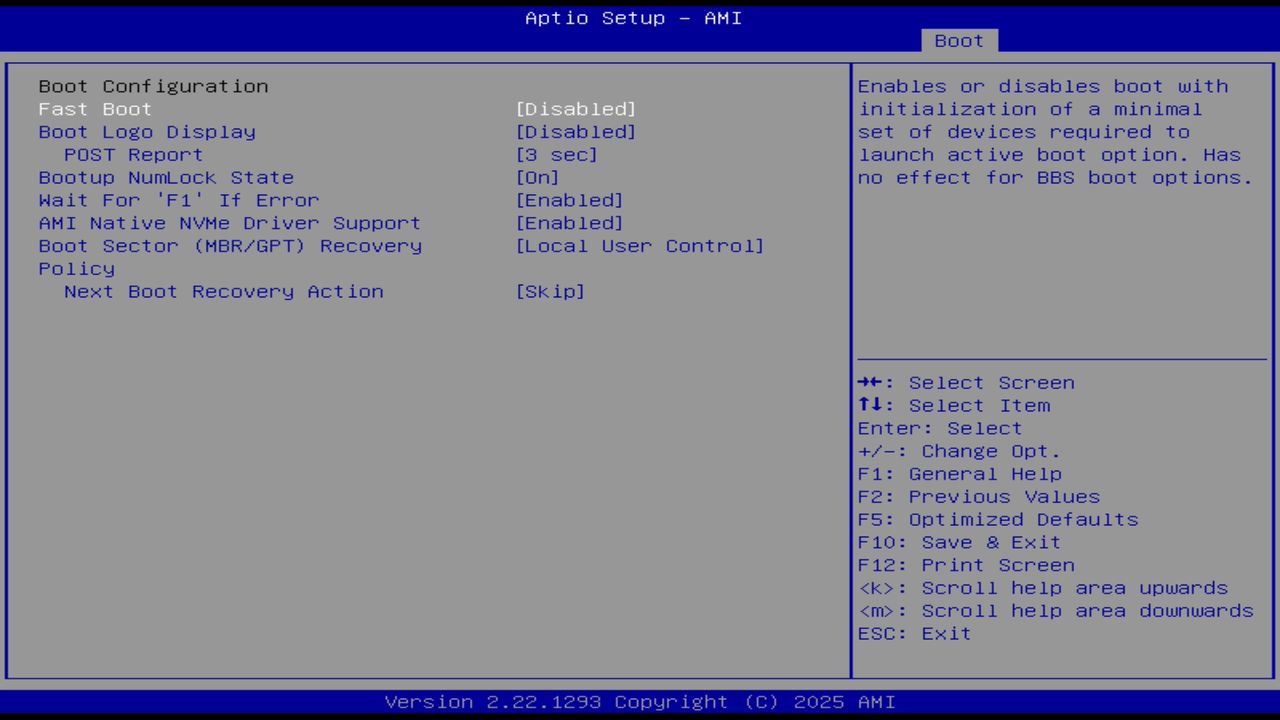Click the [Enabled] value for NVMe support
Screen dimensions: 1280x720
tap(569, 223)
